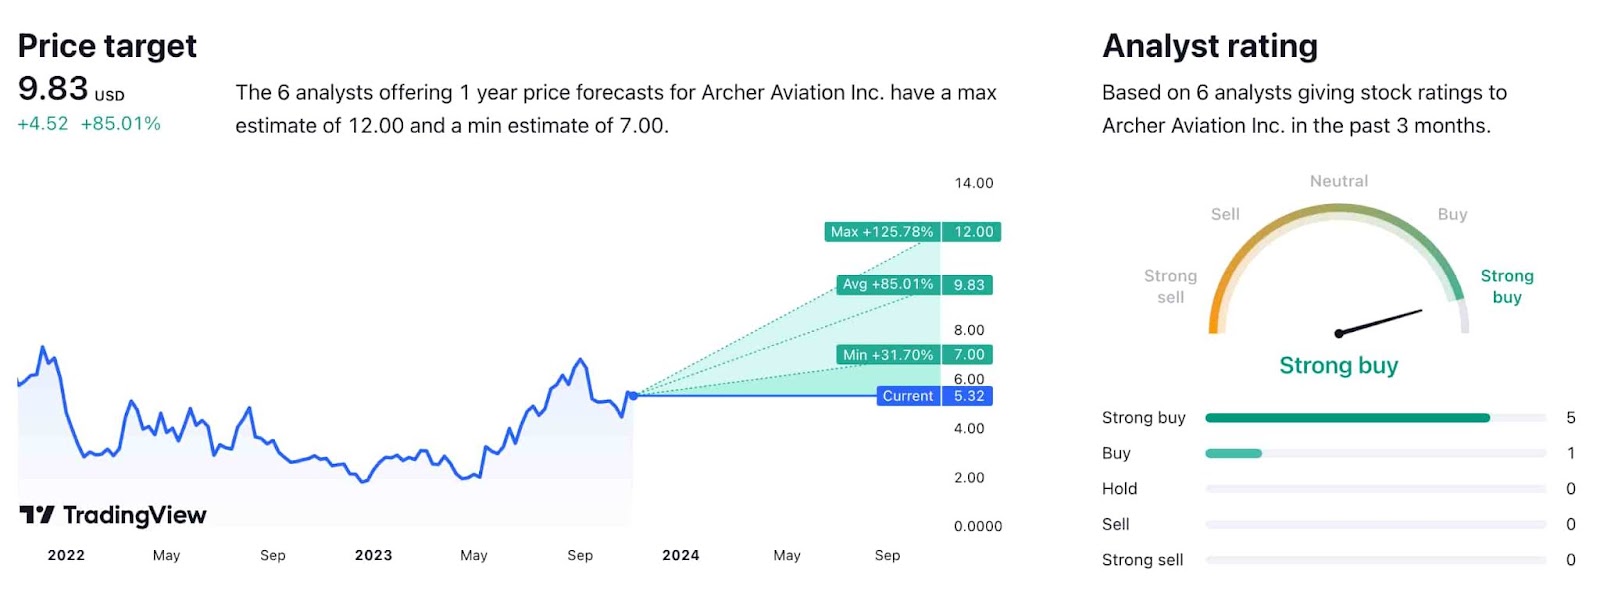1600x589 pixels.
Task: Click the green Strong buy gauge result
Action: point(1338,366)
